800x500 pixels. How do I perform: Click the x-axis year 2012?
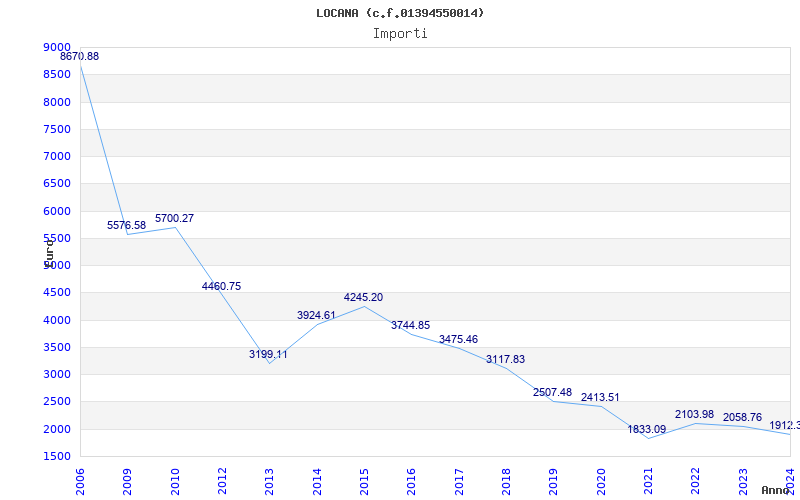tap(222, 482)
